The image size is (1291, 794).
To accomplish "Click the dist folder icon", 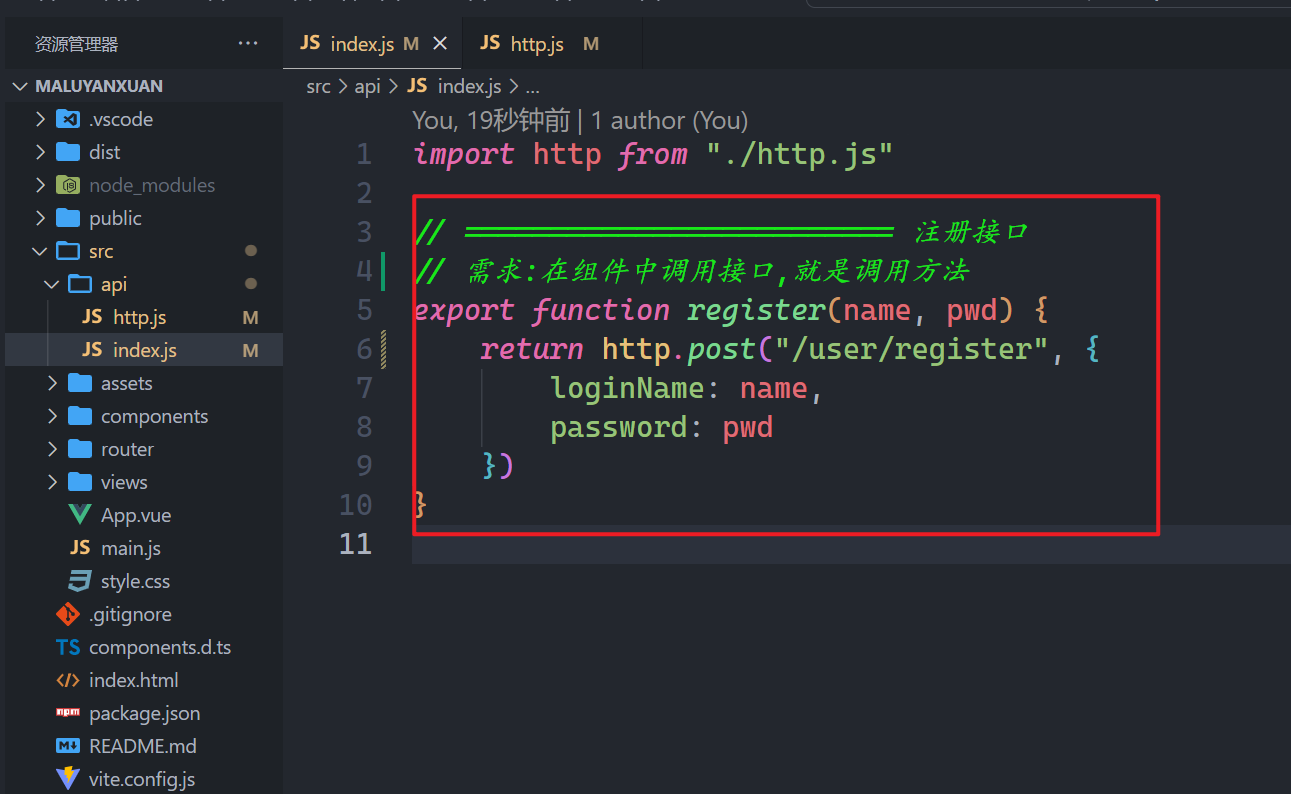I will [x=68, y=152].
